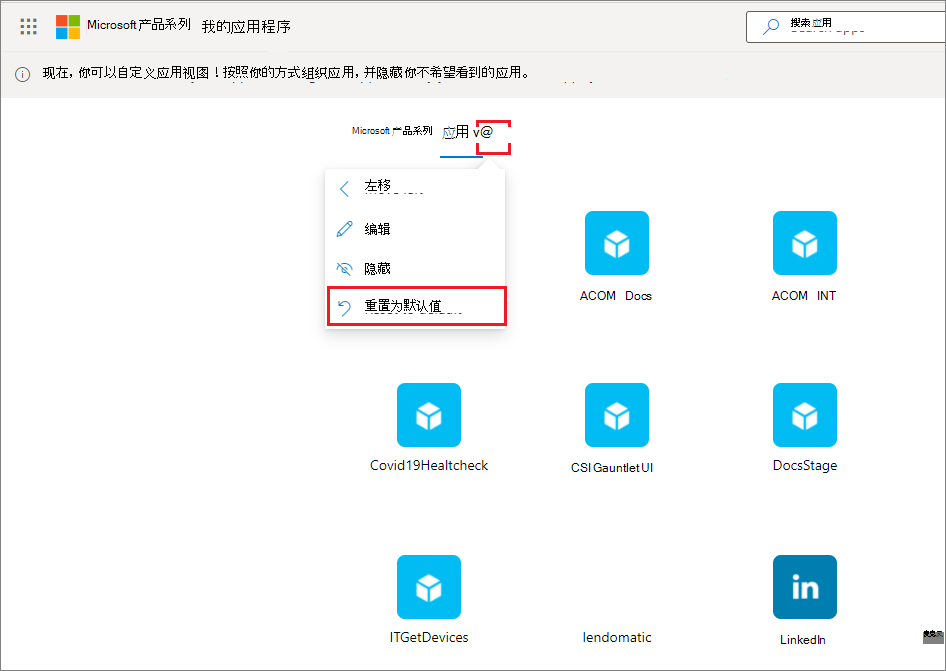
Task: Click the ACOM Docs label text
Action: click(x=615, y=296)
